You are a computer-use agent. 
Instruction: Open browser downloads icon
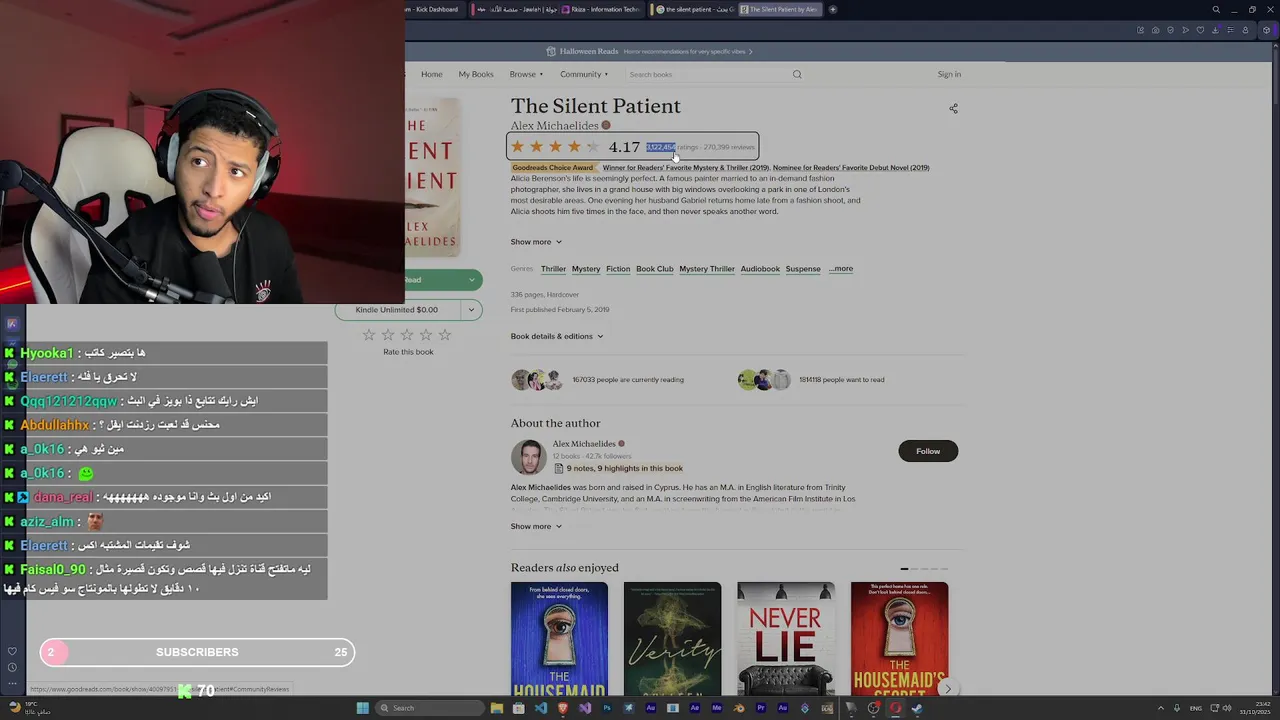pyautogui.click(x=1216, y=30)
